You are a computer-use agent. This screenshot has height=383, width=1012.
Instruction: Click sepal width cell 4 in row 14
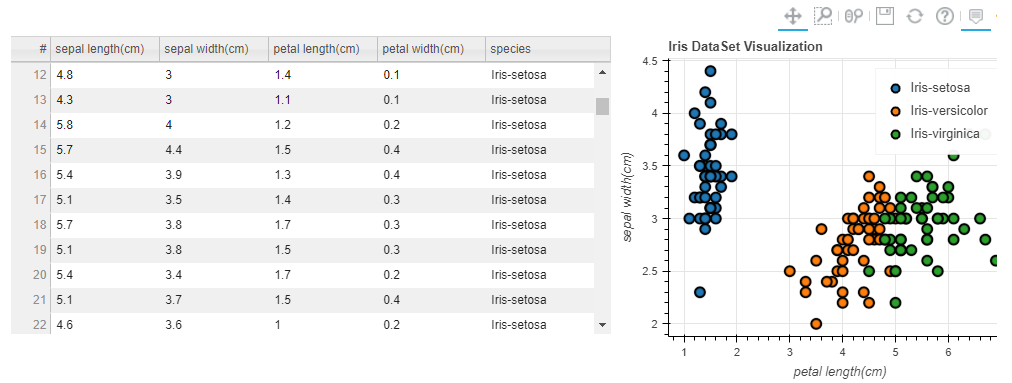click(214, 125)
